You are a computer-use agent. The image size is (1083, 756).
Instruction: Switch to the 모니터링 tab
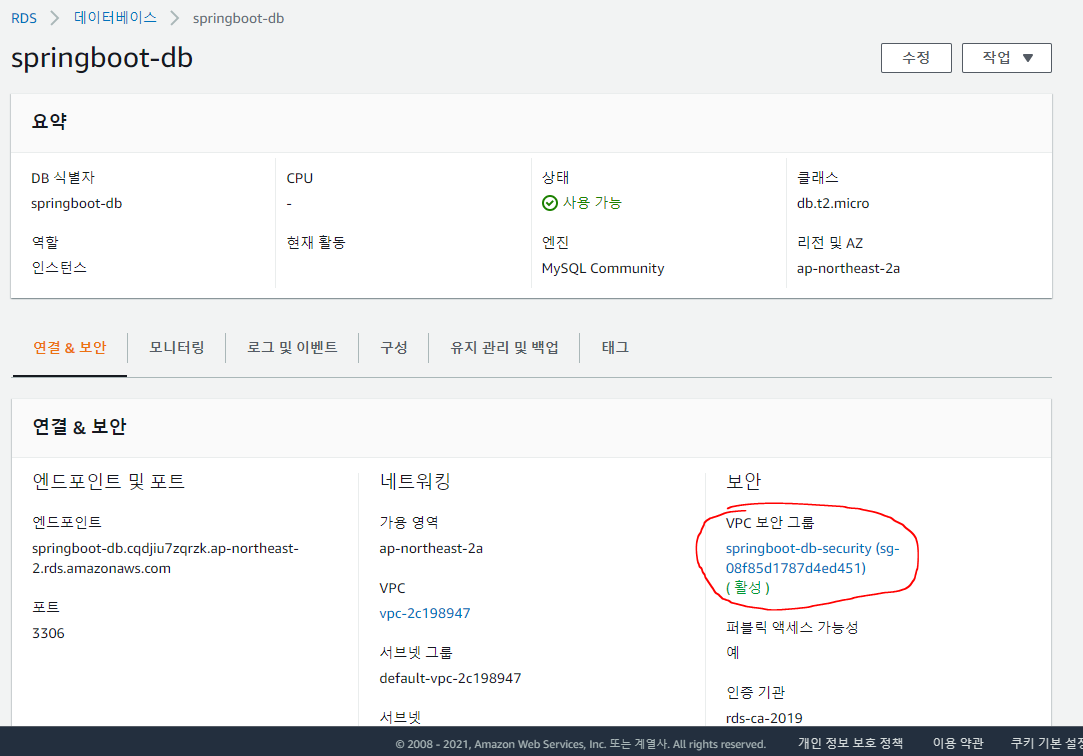click(177, 348)
